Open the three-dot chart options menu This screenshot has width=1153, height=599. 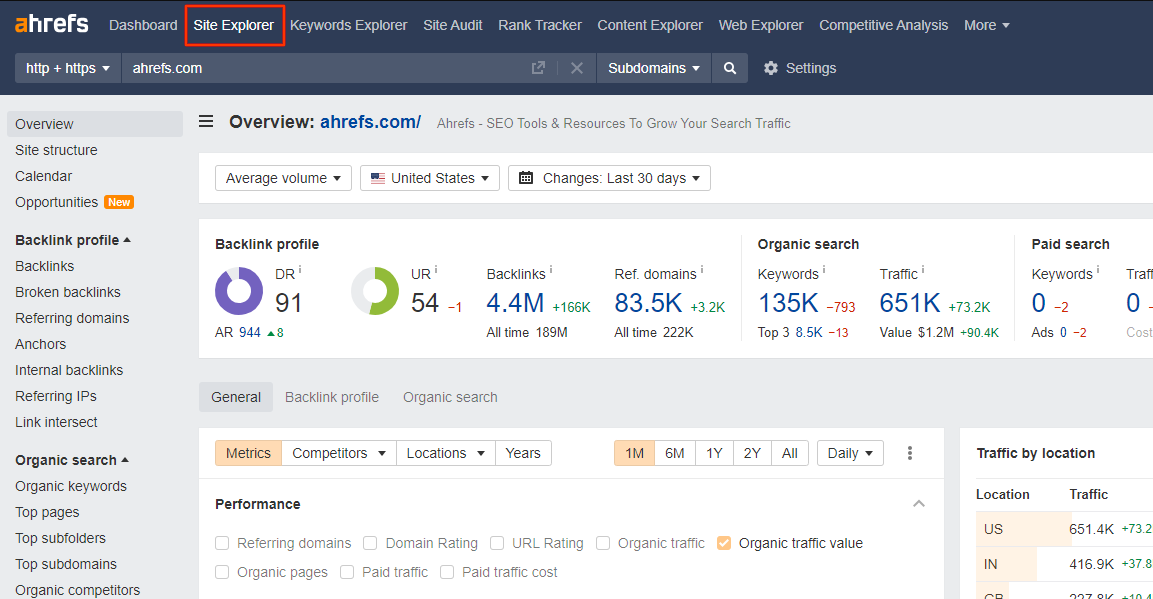tap(910, 453)
